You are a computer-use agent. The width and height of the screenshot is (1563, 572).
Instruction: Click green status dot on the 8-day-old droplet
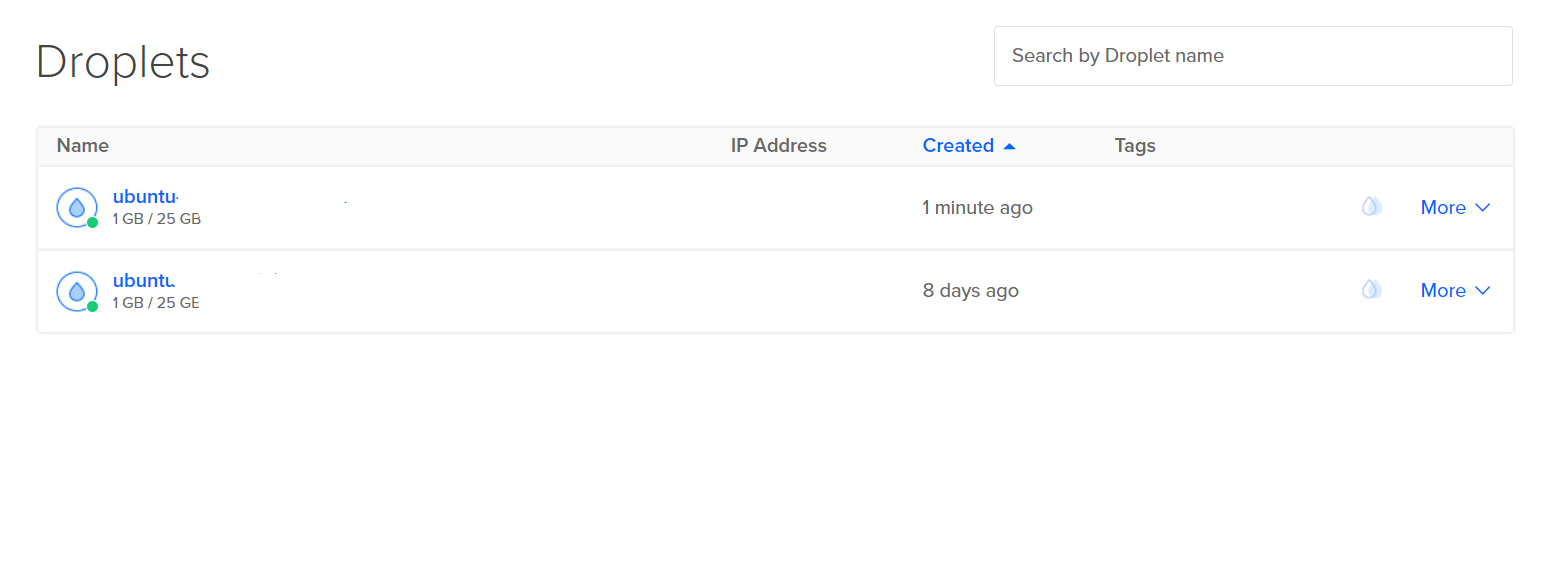pos(92,306)
